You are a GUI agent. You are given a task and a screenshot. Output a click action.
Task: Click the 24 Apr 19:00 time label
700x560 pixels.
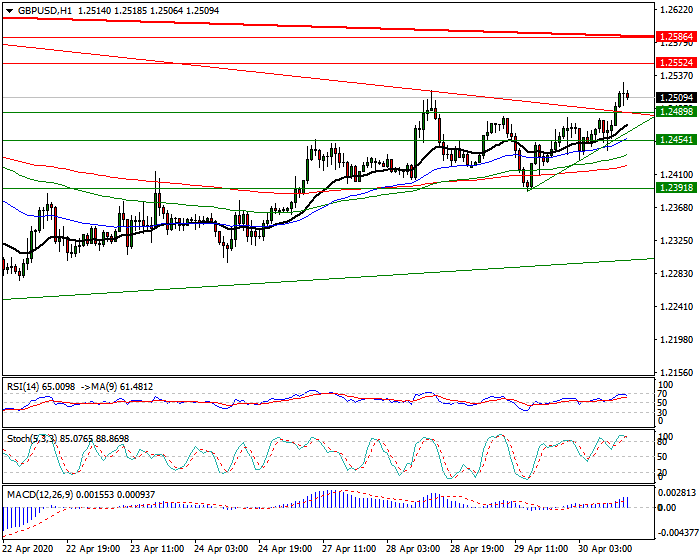pyautogui.click(x=286, y=548)
